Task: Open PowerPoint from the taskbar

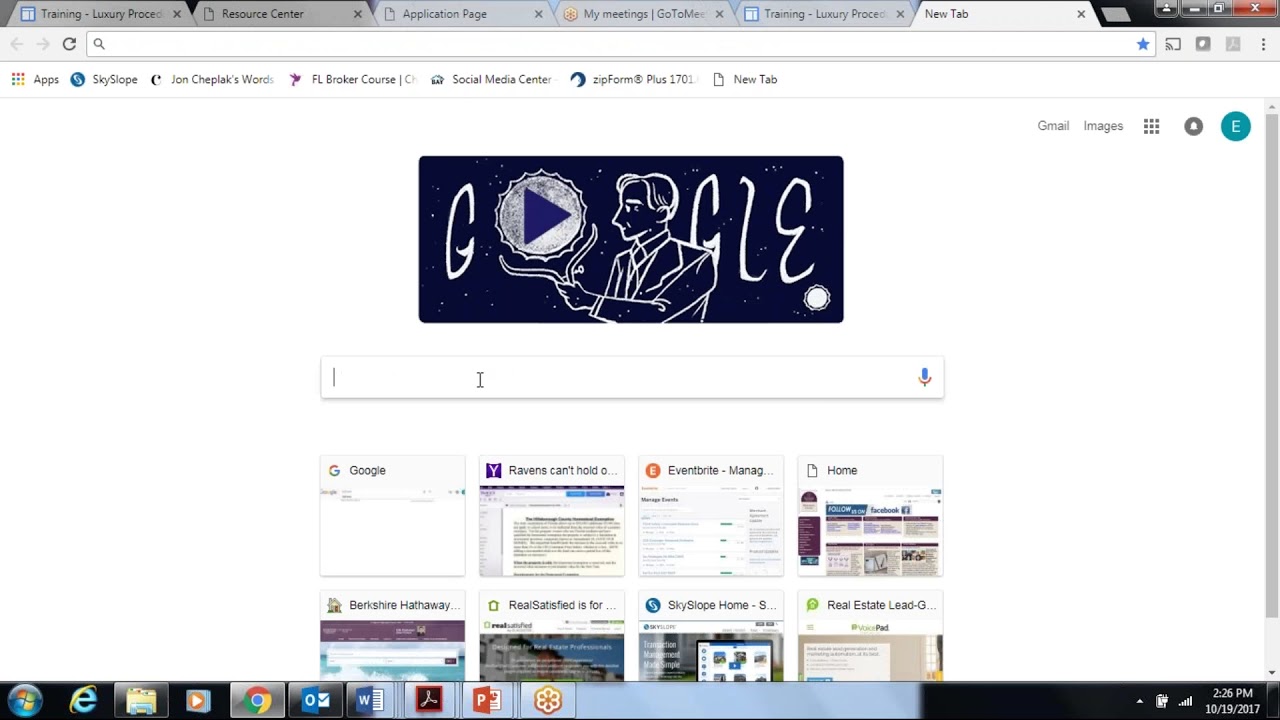Action: pyautogui.click(x=487, y=700)
